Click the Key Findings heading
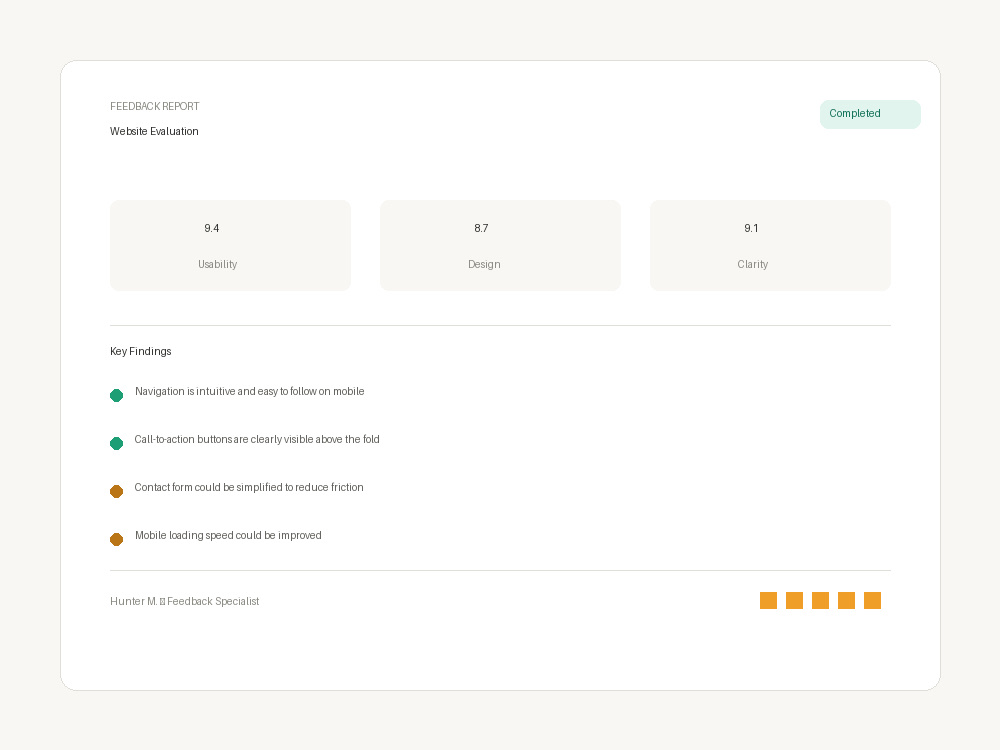Image resolution: width=1000 pixels, height=750 pixels. point(140,351)
